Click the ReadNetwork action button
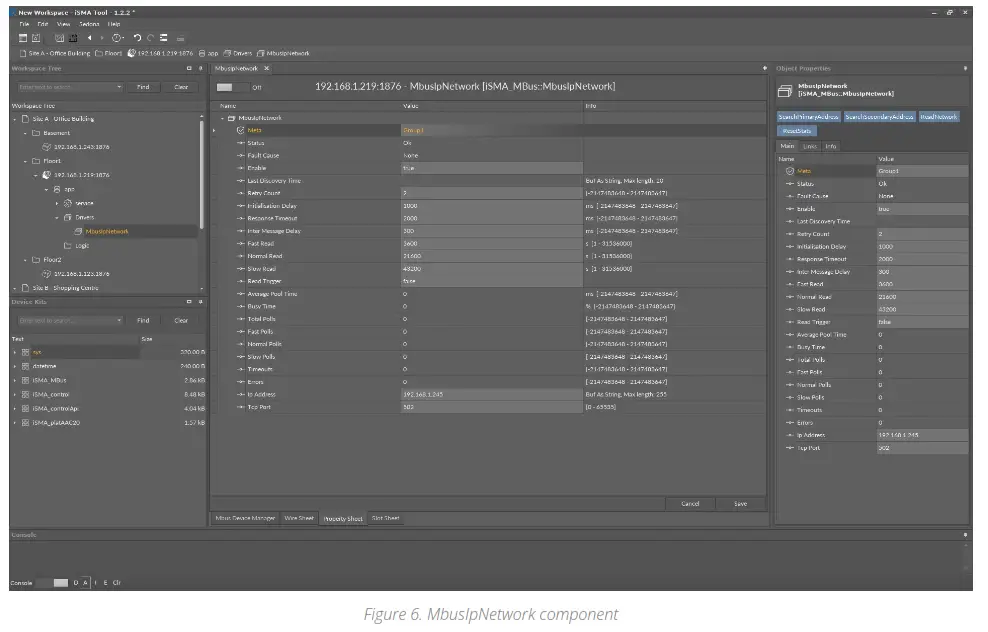This screenshot has width=988, height=632. 939,117
